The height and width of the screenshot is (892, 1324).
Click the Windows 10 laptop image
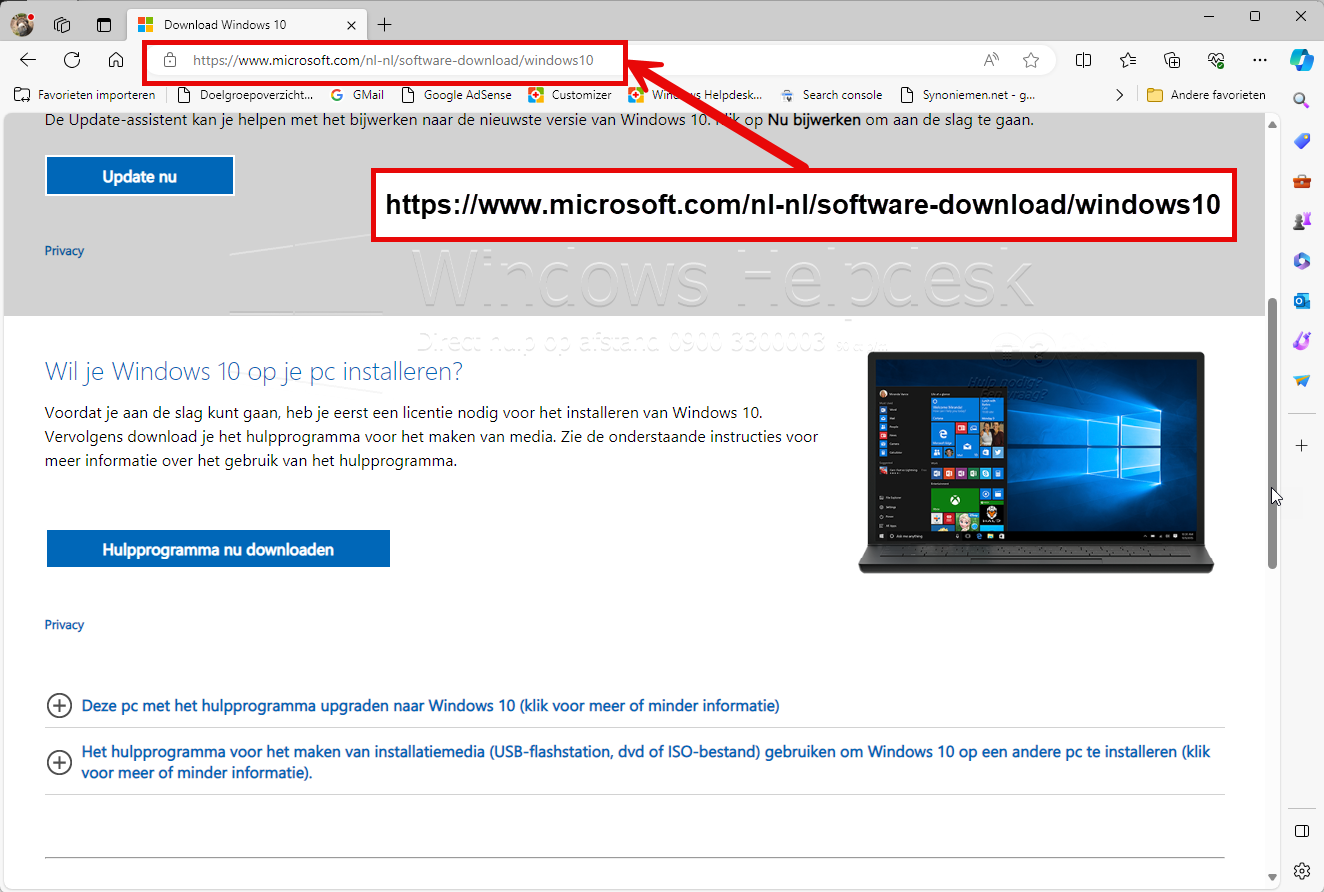pos(1035,462)
